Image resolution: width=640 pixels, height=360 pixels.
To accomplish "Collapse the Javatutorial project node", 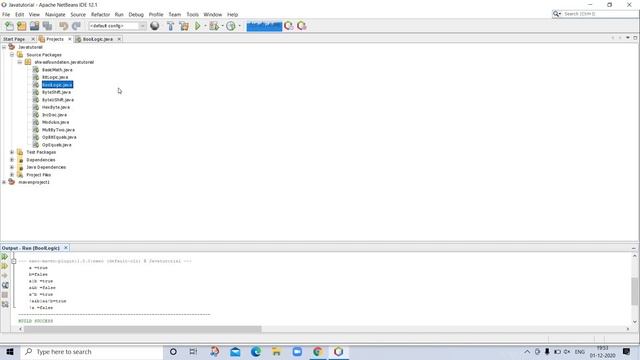I will pos(4,47).
